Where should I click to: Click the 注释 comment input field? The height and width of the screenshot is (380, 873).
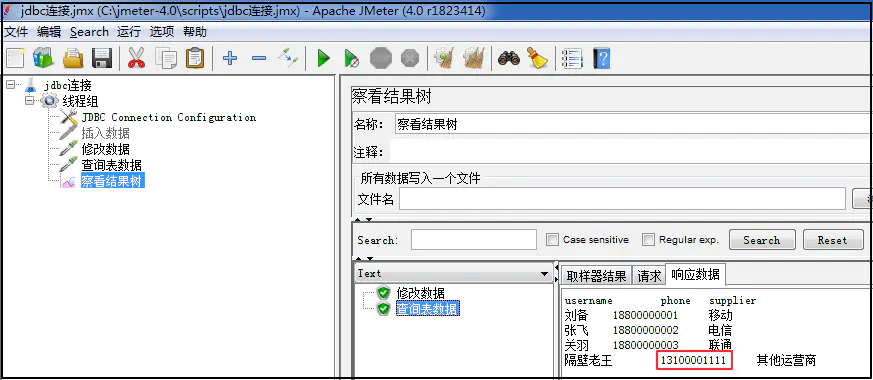[x=631, y=151]
